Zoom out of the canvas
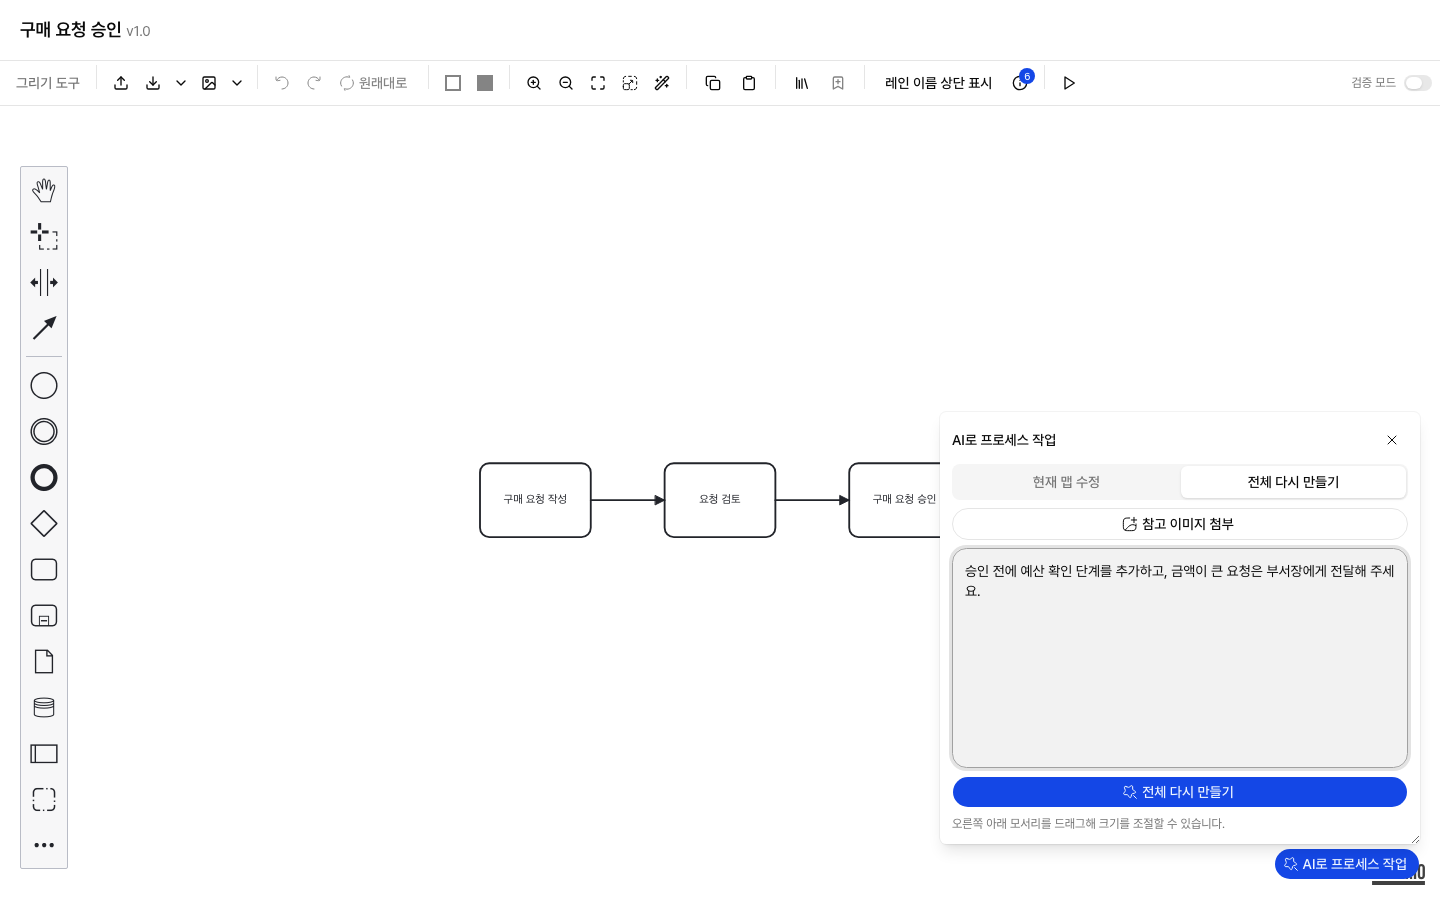 click(x=566, y=83)
